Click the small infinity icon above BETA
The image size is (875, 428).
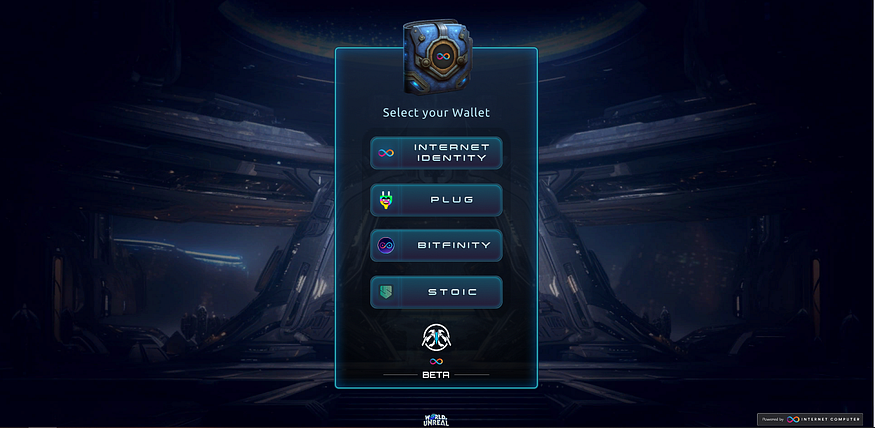436,362
